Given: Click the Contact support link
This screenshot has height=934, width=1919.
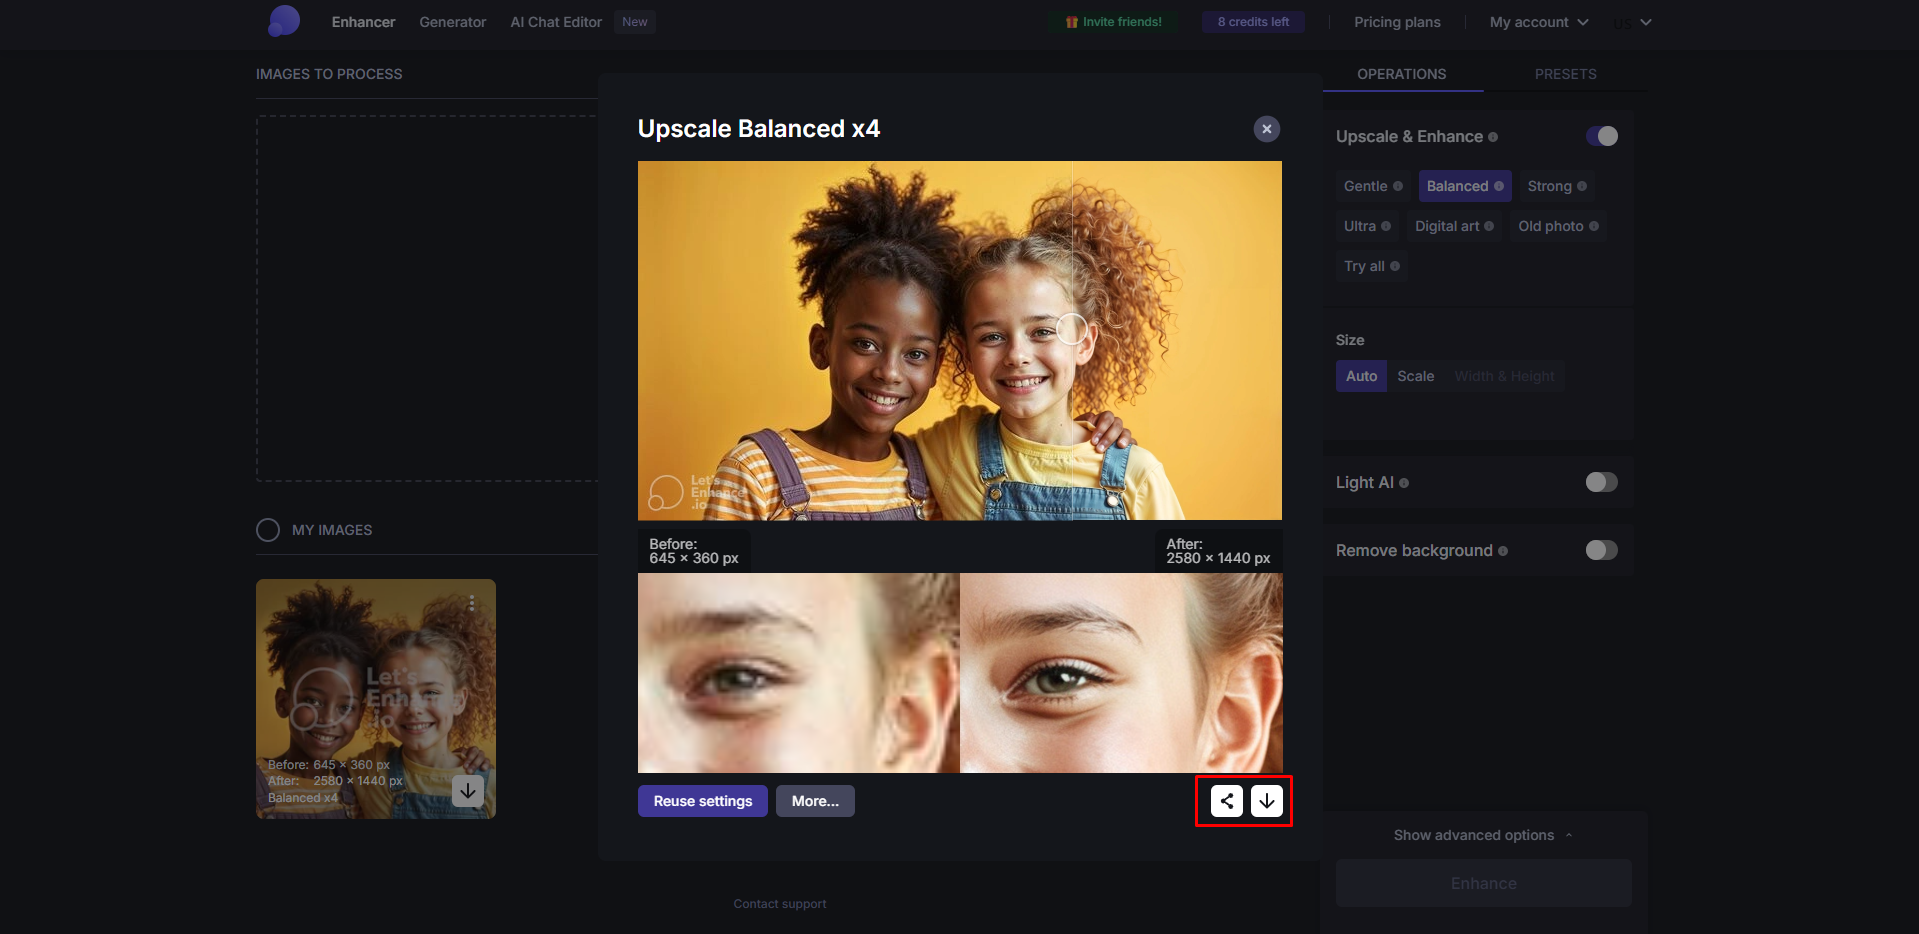Looking at the screenshot, I should click(x=779, y=903).
